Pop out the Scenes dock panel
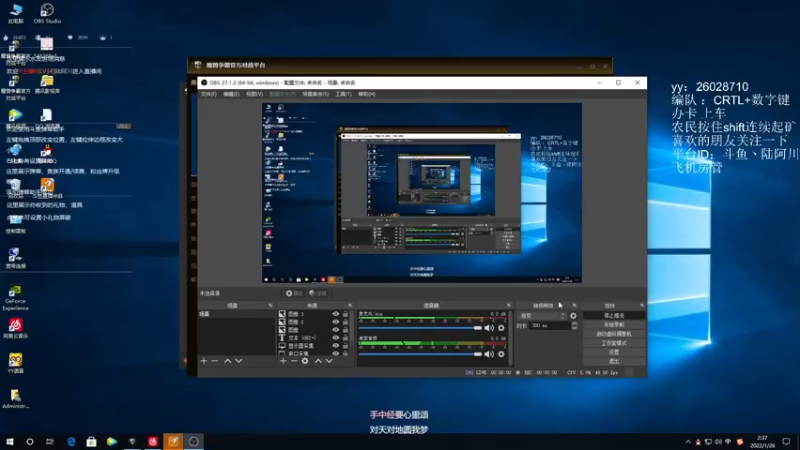Image resolution: width=800 pixels, height=450 pixels. (x=270, y=305)
